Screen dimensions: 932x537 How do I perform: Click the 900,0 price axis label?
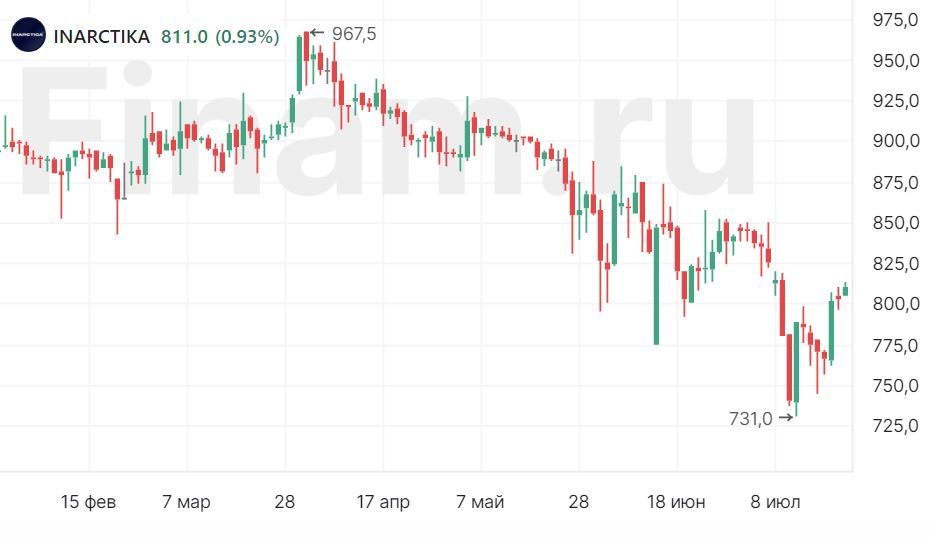[895, 142]
